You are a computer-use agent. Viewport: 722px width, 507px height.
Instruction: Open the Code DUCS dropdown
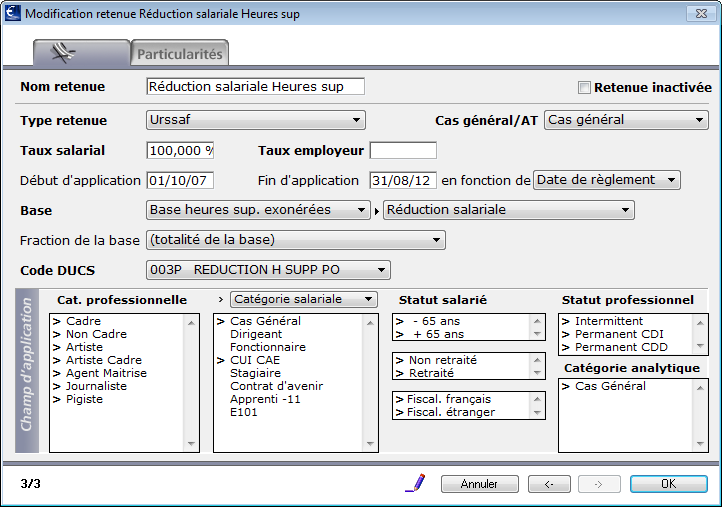coord(268,270)
